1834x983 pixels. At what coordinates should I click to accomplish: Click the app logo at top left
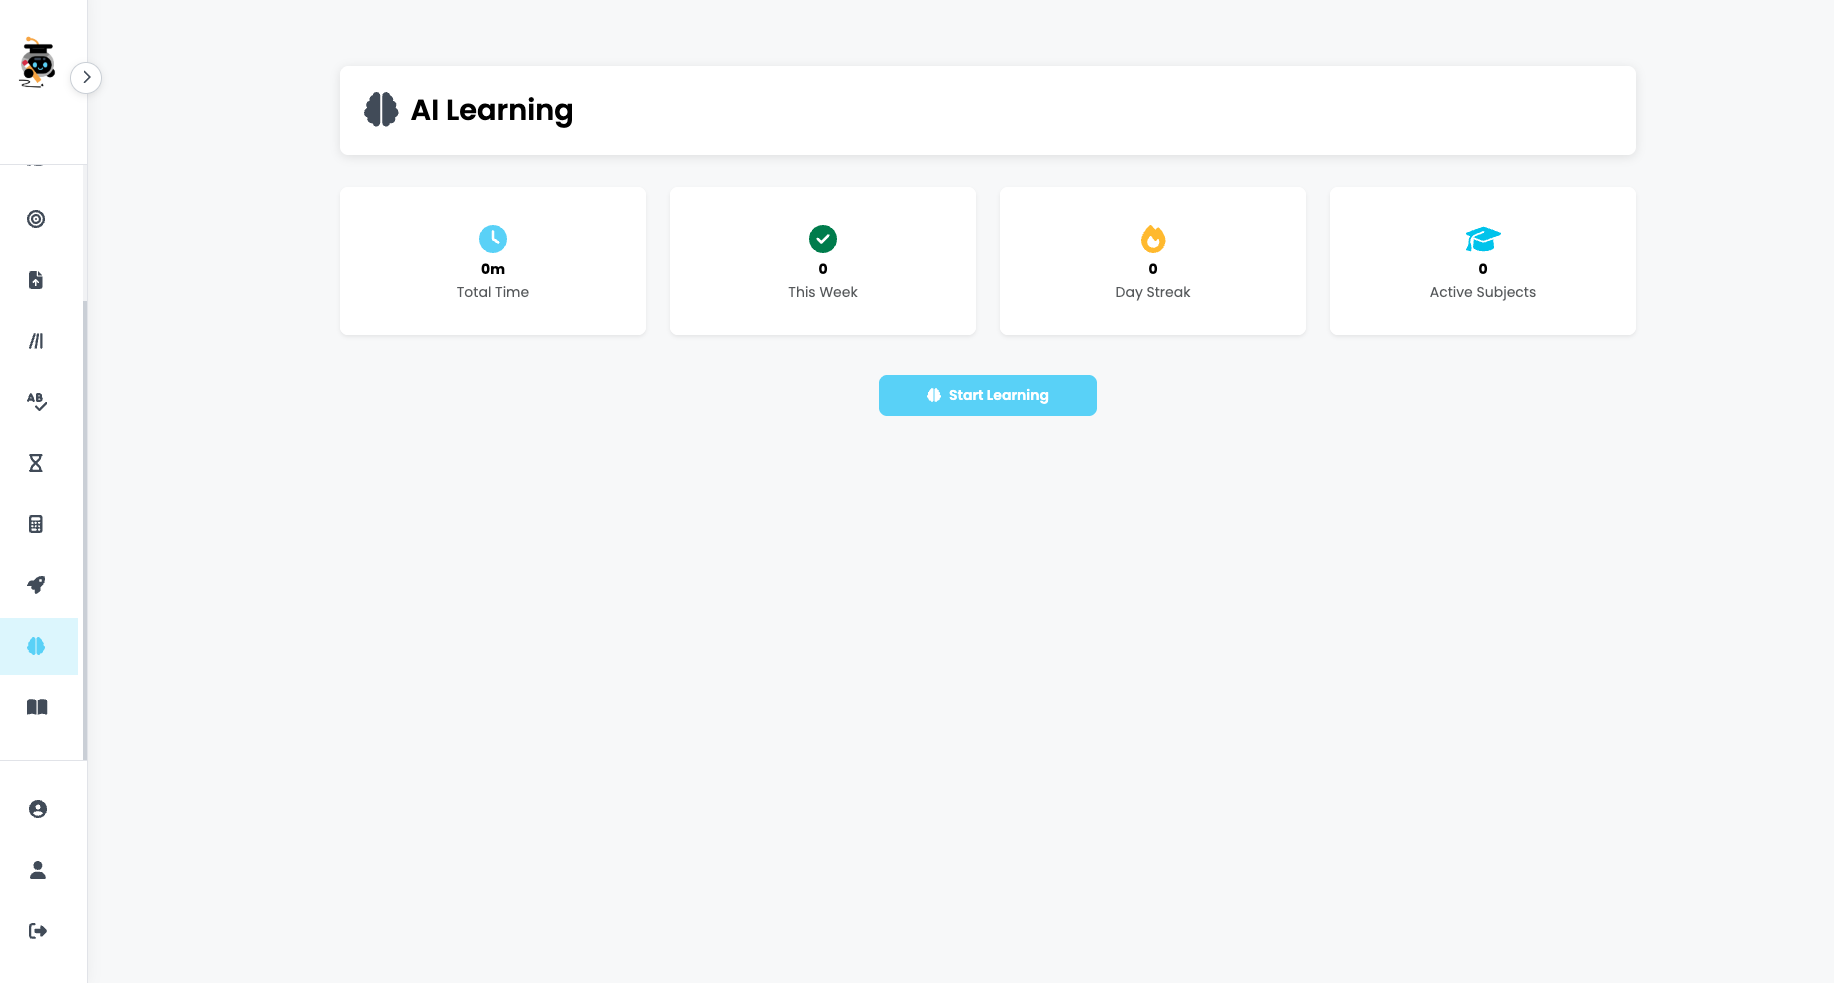point(39,62)
